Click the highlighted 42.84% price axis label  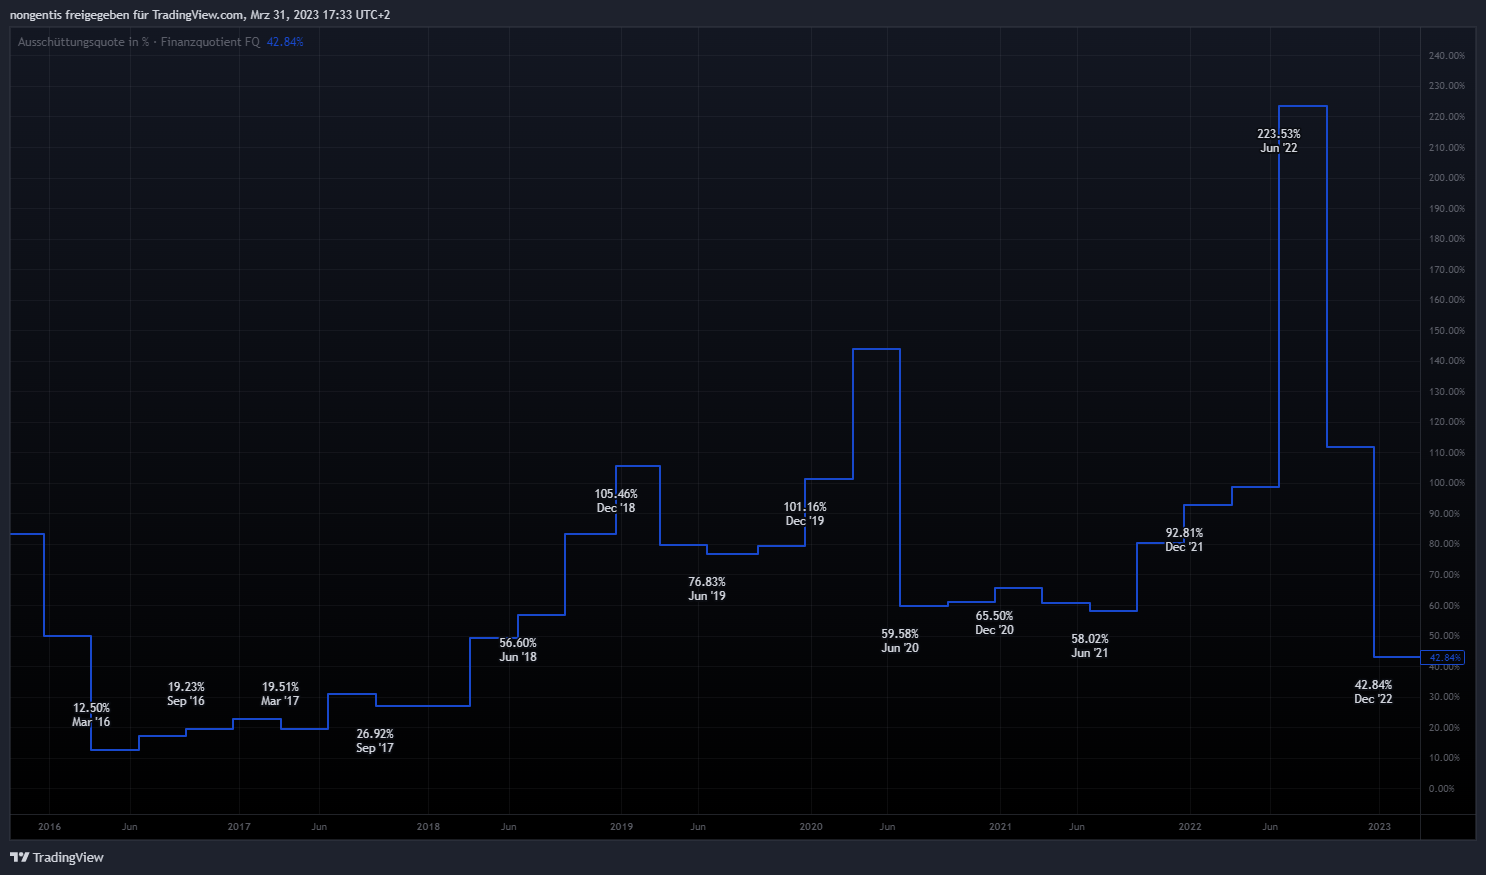tap(1444, 657)
